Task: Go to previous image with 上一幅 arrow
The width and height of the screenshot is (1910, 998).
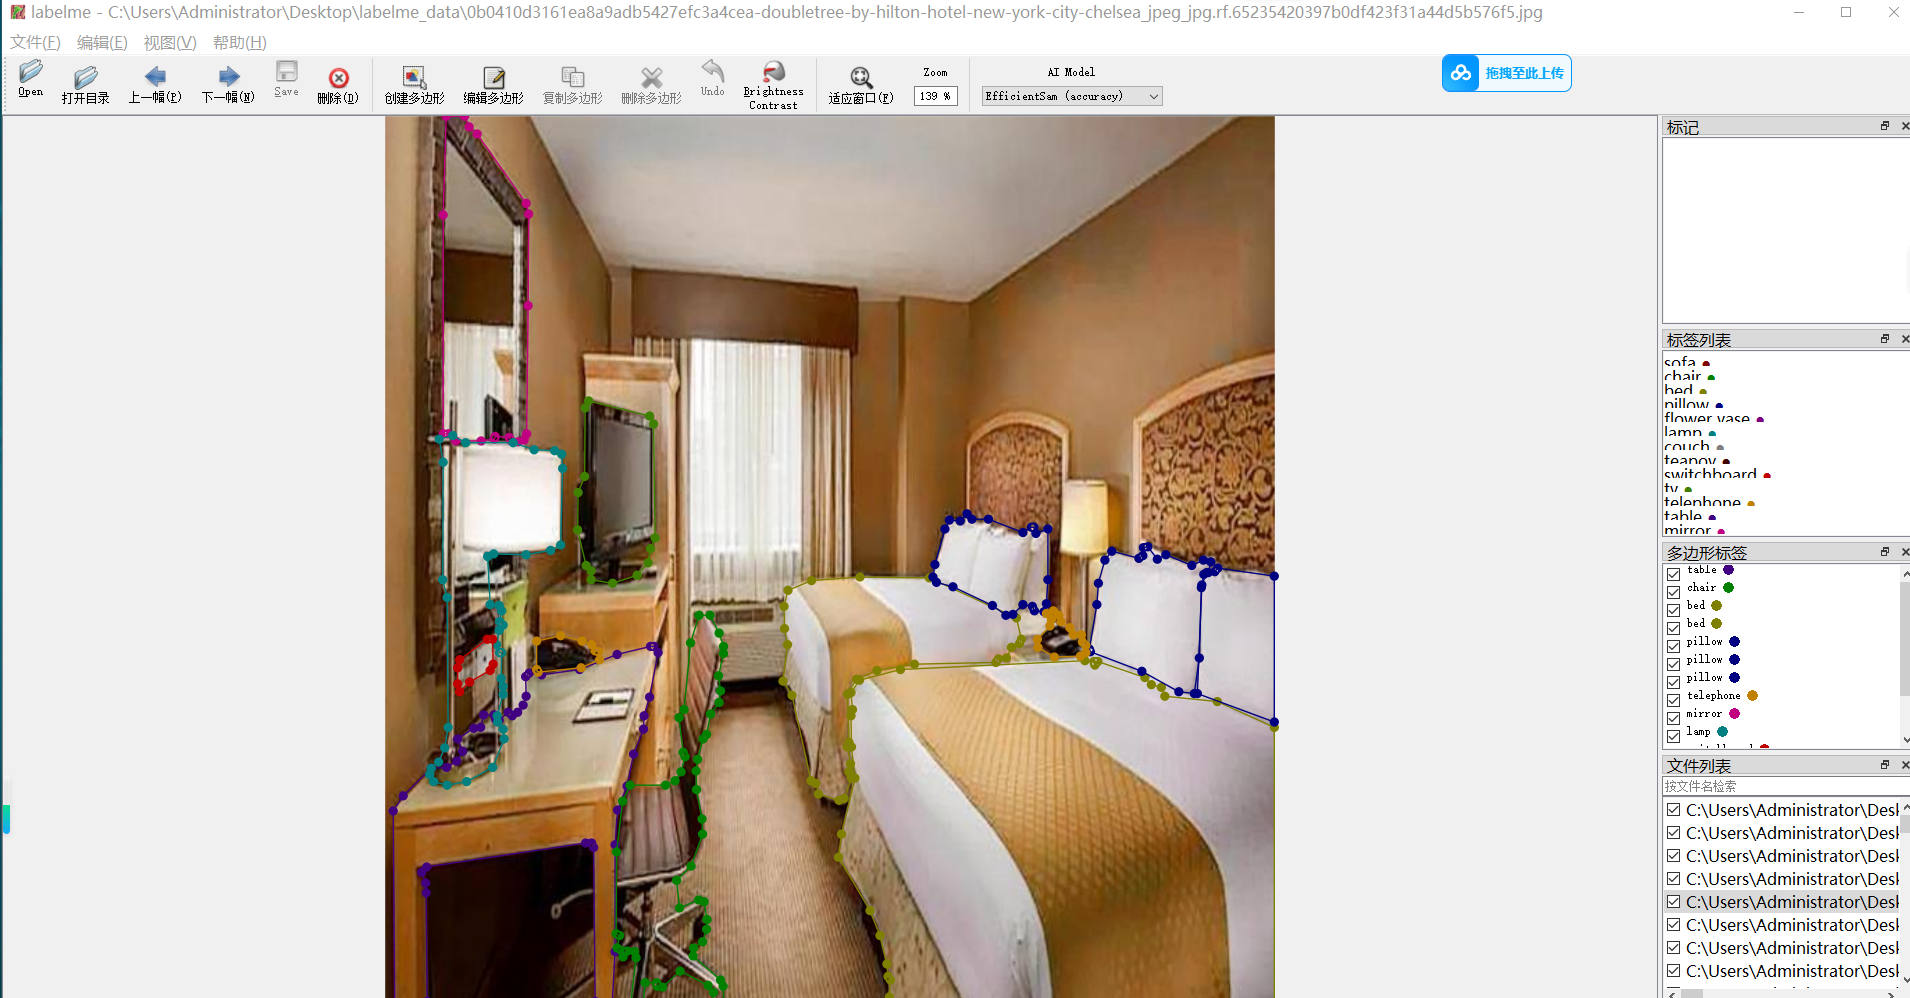Action: [155, 82]
